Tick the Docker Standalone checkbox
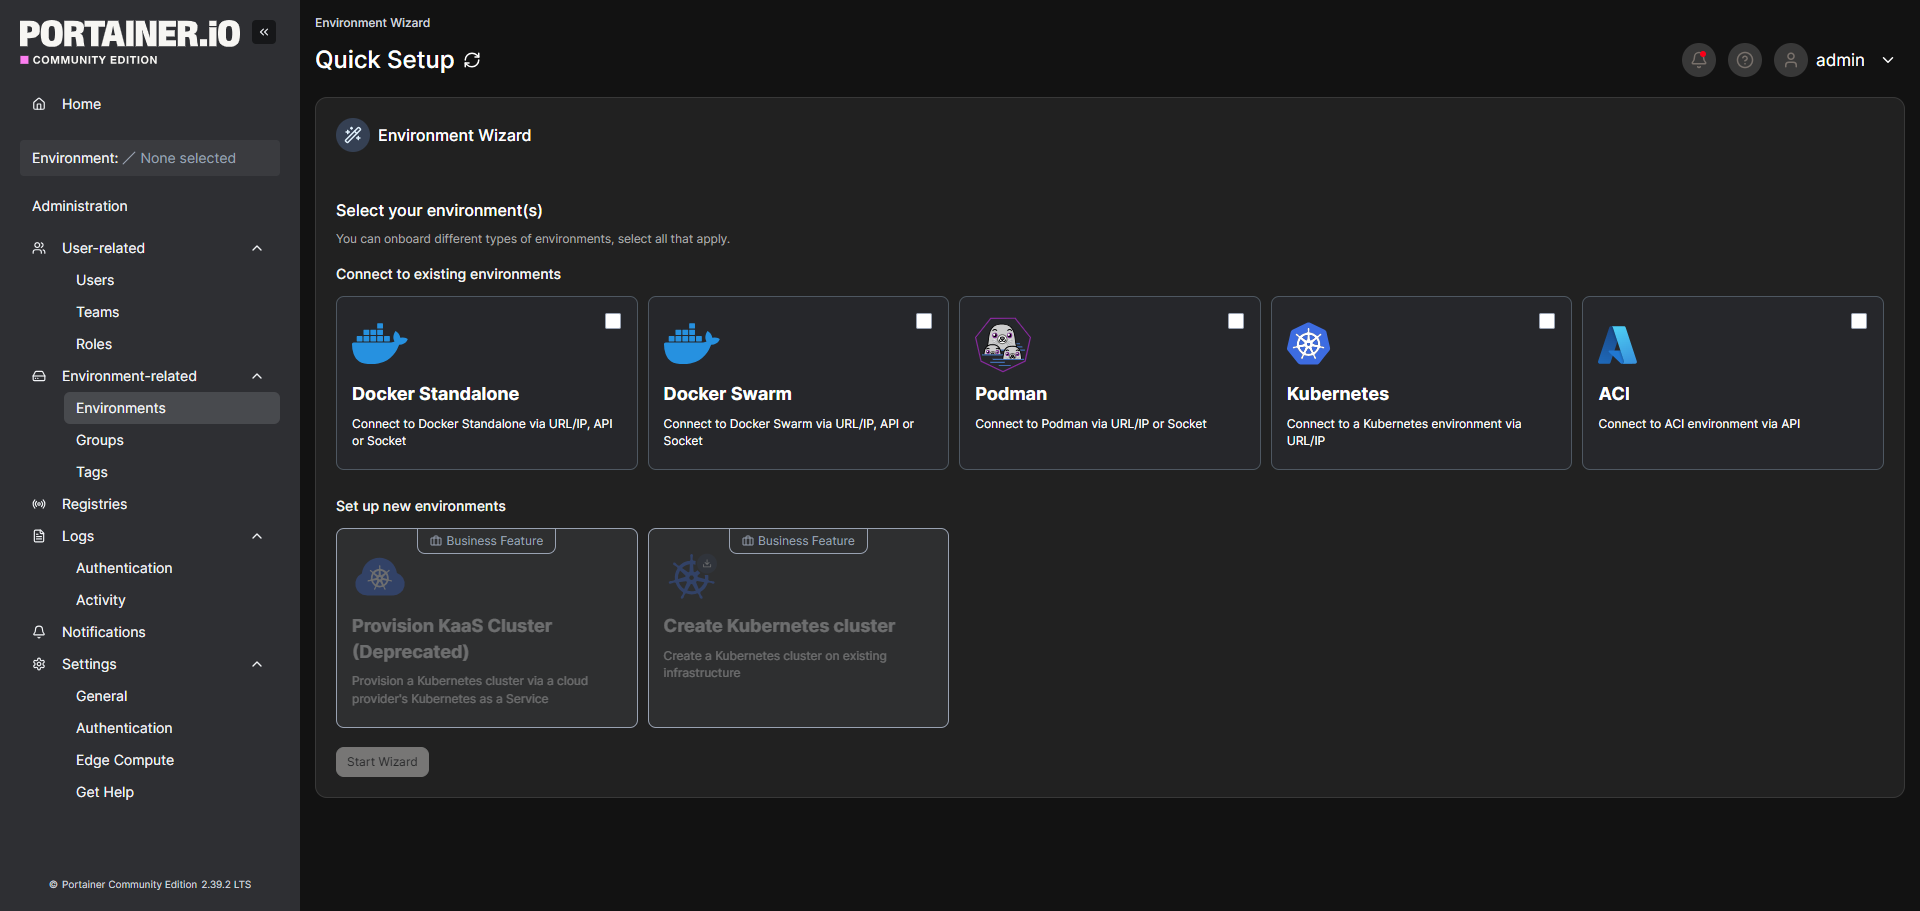The image size is (1920, 911). click(x=613, y=321)
